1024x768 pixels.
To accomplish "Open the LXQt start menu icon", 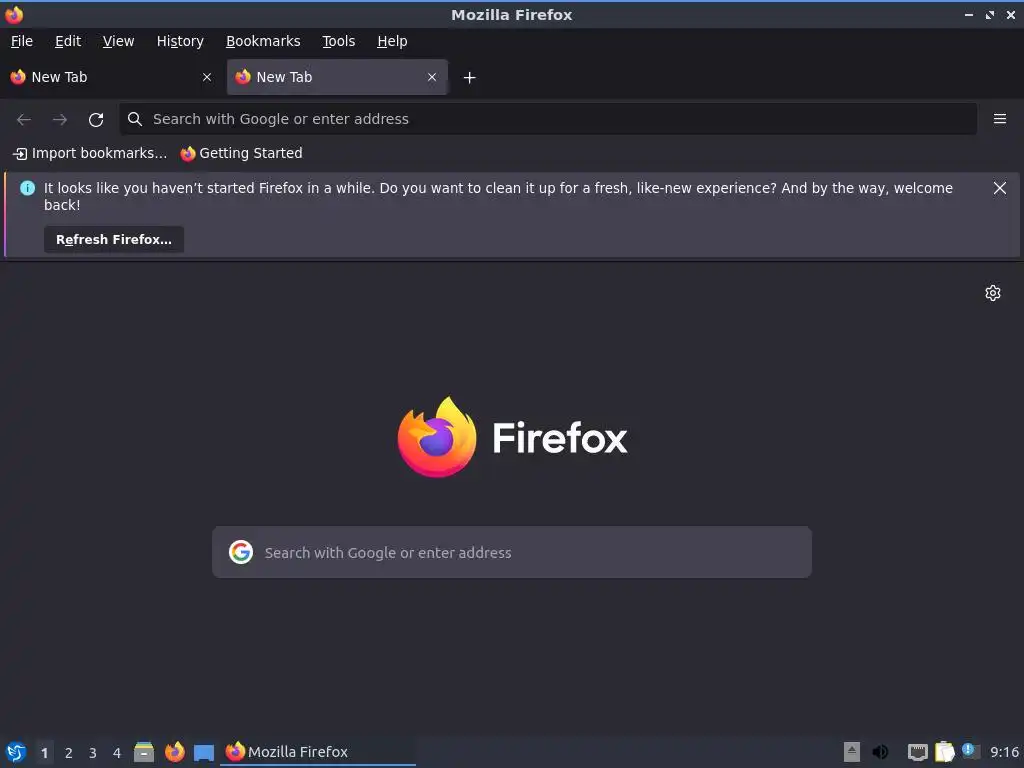I will point(15,752).
